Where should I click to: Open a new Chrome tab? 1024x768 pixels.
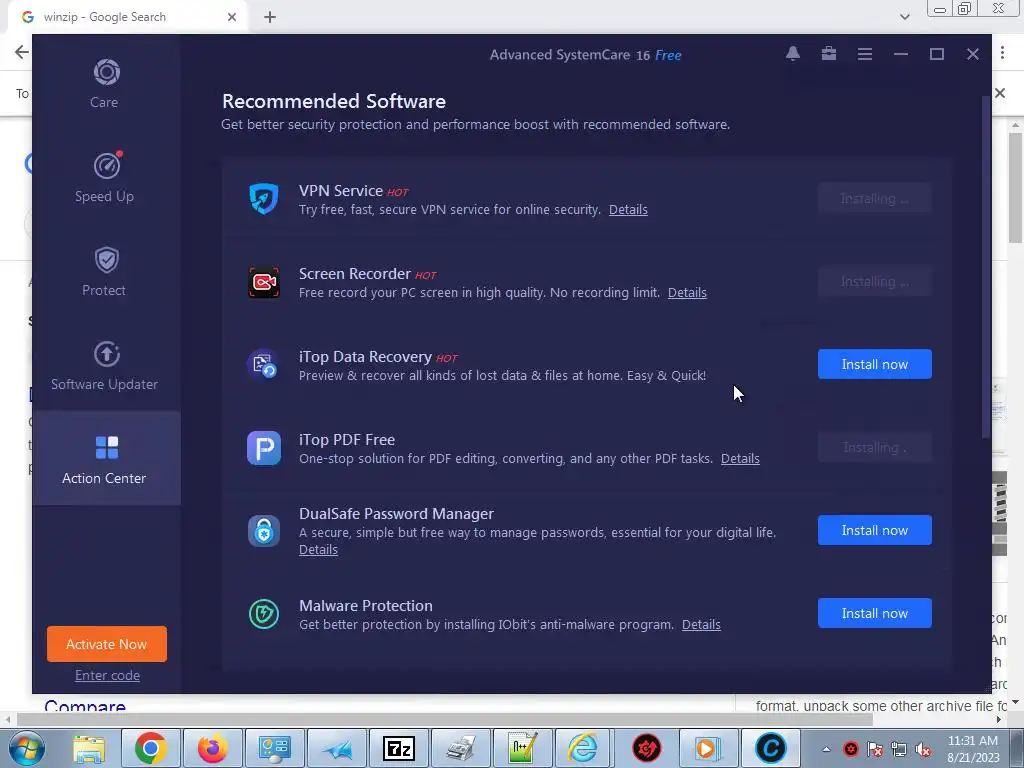pyautogui.click(x=270, y=18)
